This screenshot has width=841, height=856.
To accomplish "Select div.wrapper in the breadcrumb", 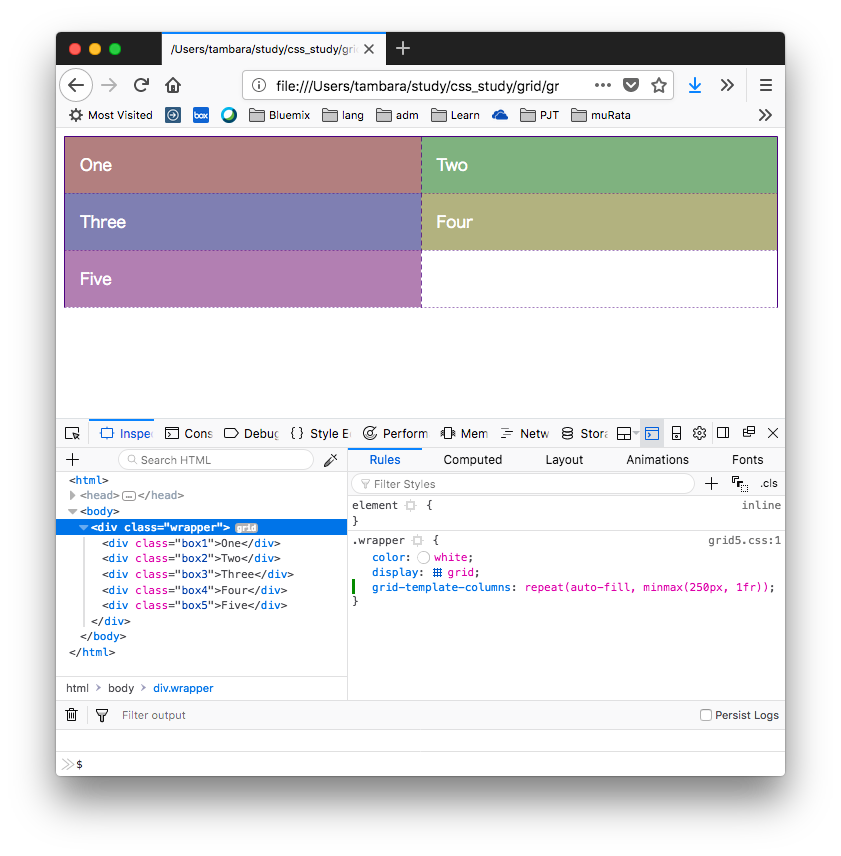I will point(183,688).
